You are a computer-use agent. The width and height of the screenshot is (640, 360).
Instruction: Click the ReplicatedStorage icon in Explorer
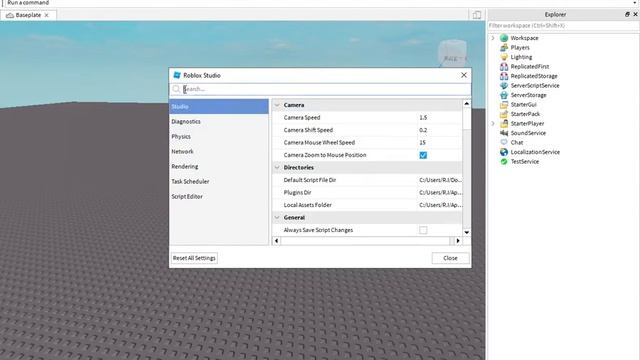(x=504, y=76)
